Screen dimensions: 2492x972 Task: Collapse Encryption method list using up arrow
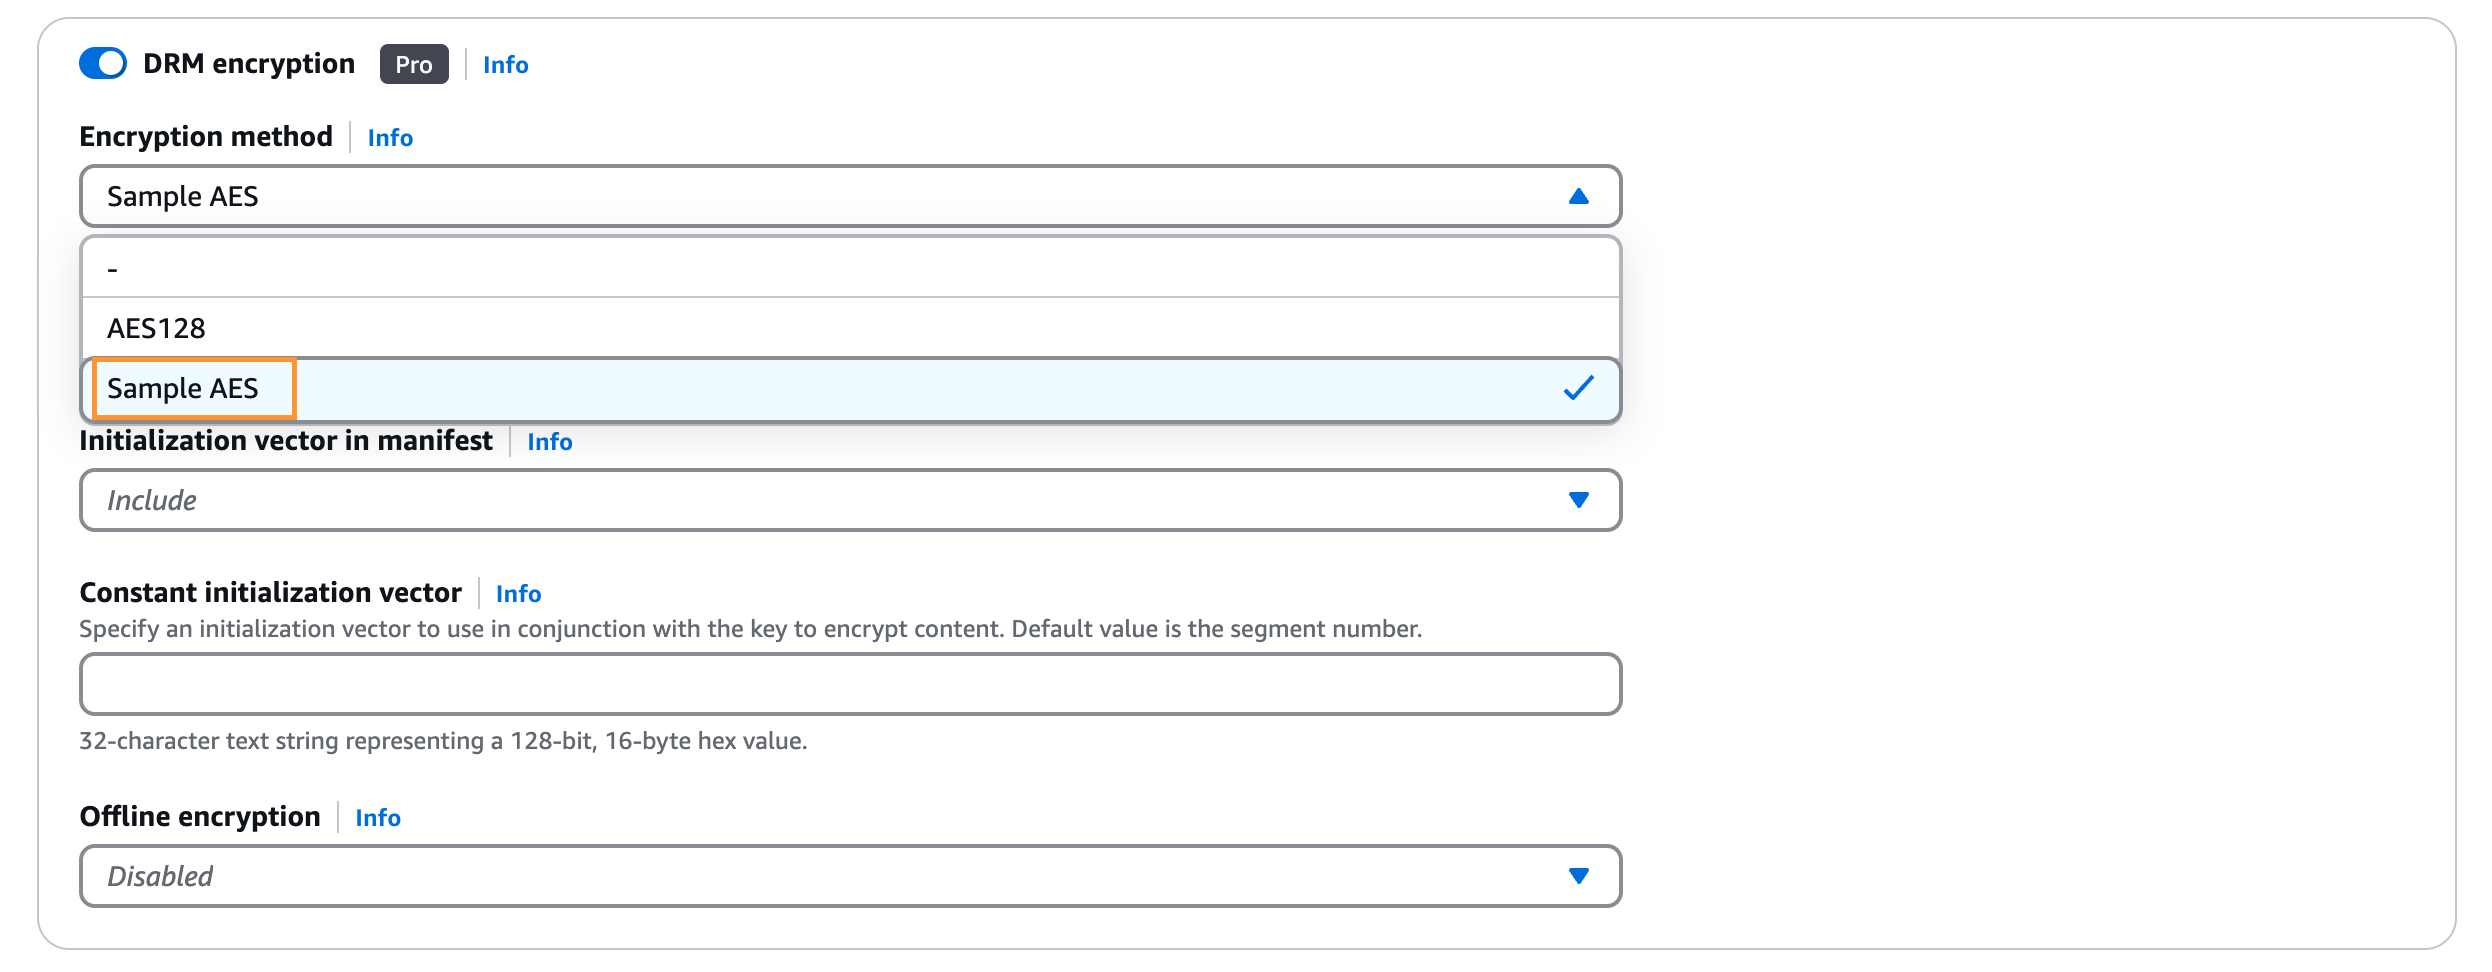(1578, 197)
